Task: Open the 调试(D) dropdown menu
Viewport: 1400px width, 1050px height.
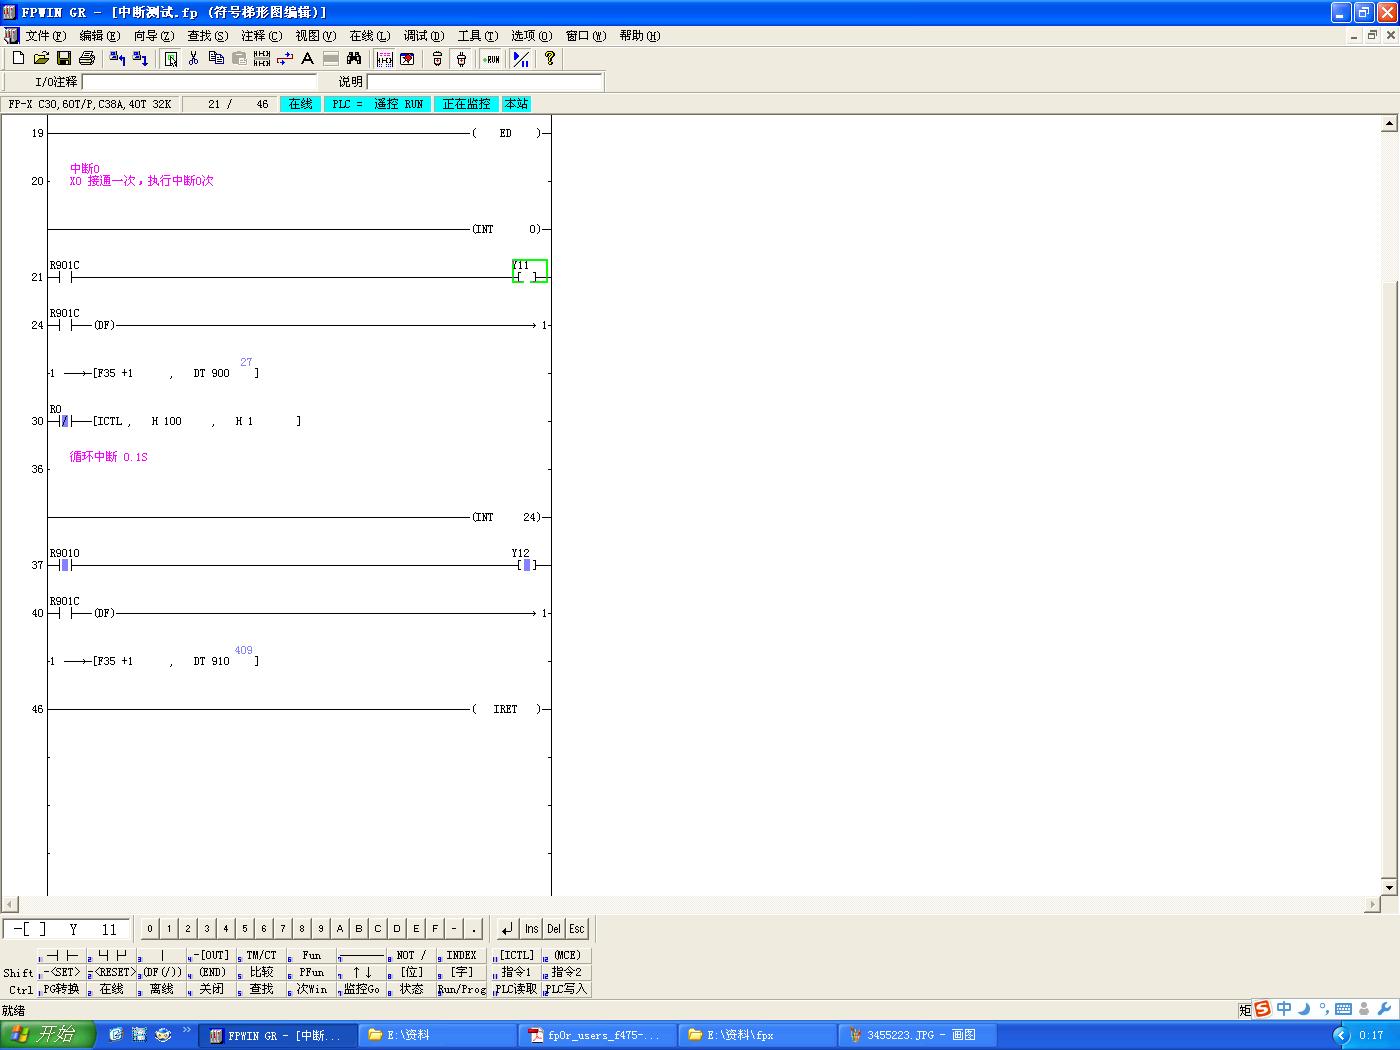Action: tap(423, 36)
